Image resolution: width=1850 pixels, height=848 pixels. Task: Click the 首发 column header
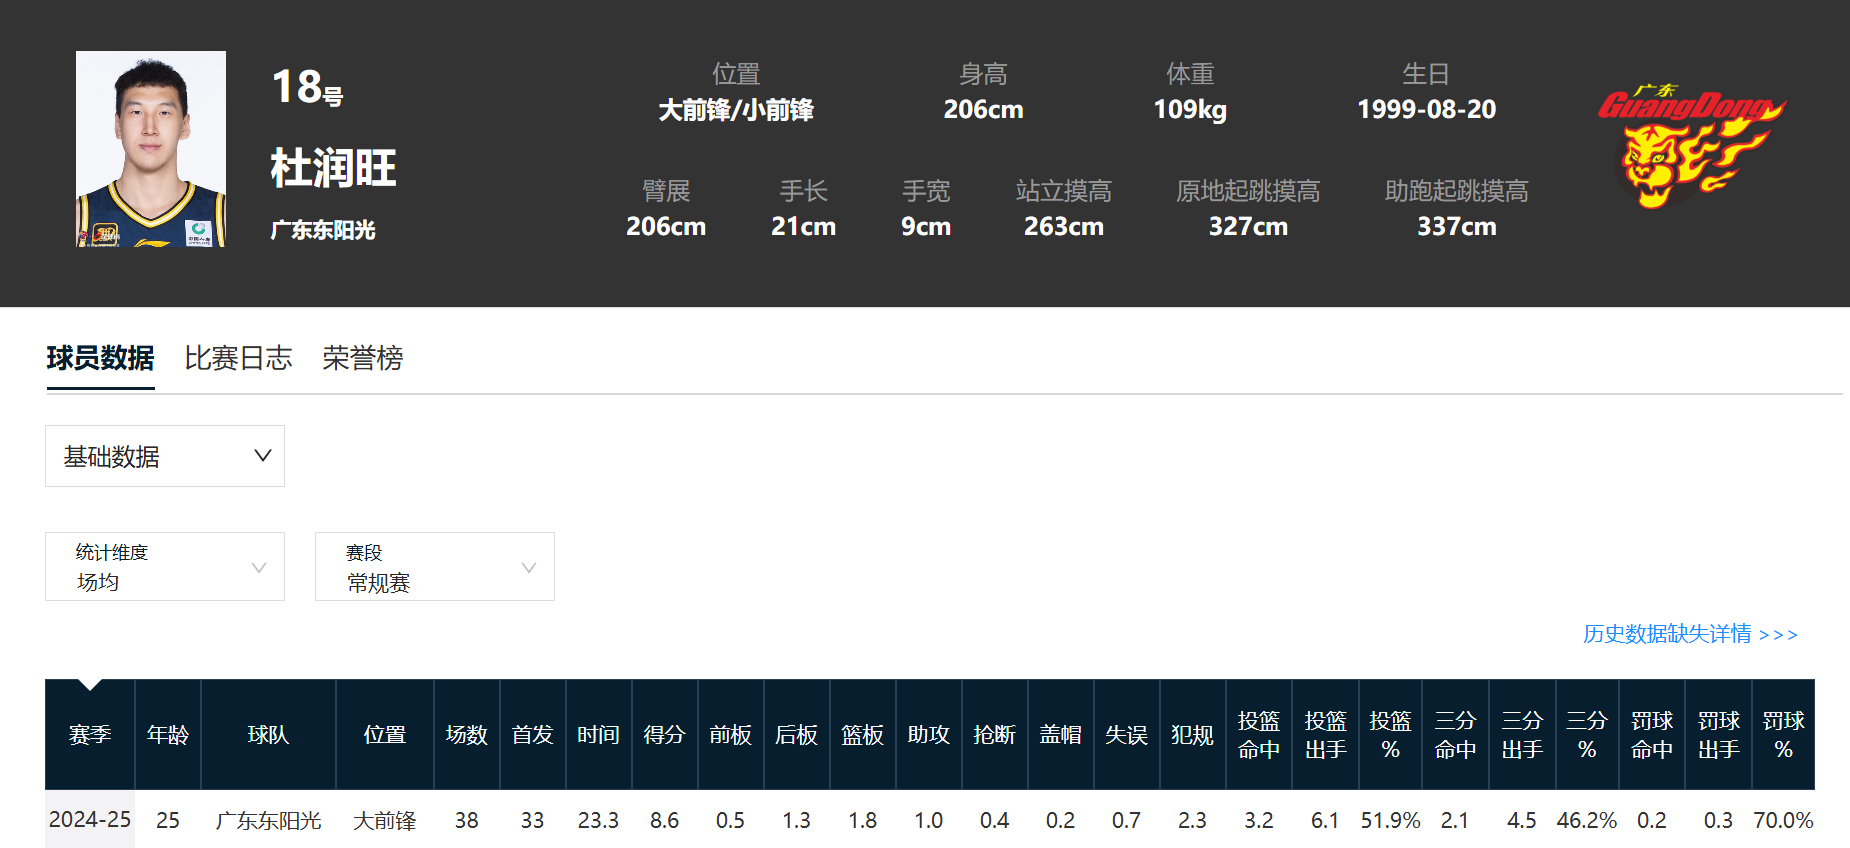pyautogui.click(x=533, y=735)
